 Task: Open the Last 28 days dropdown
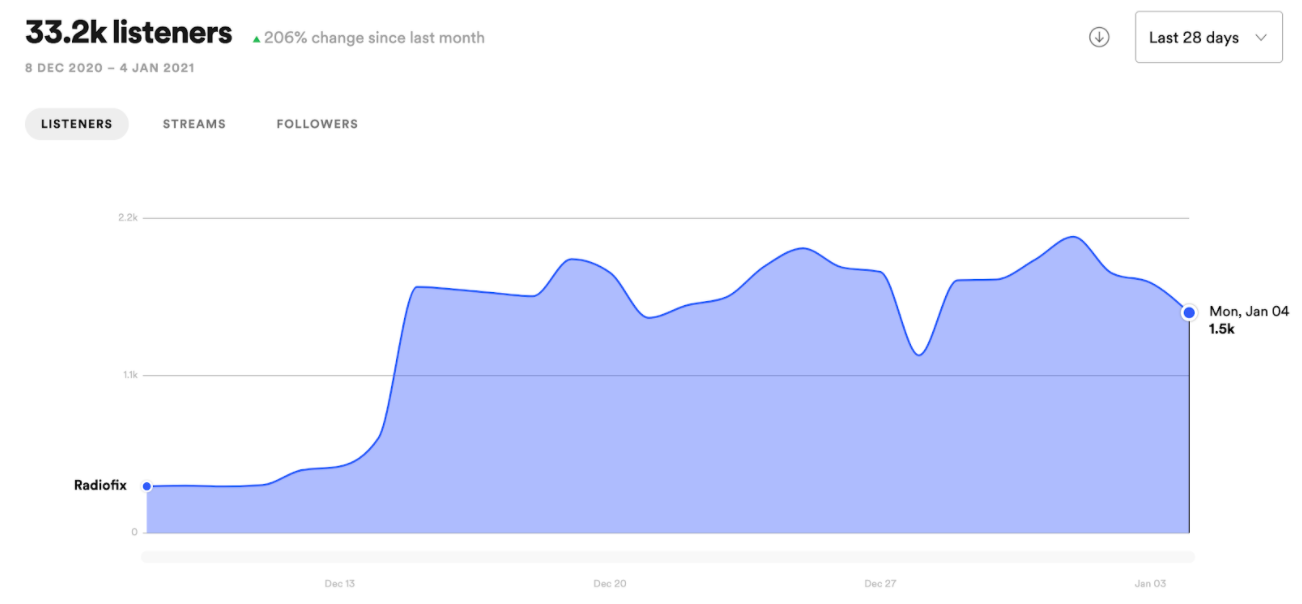pyautogui.click(x=1208, y=37)
